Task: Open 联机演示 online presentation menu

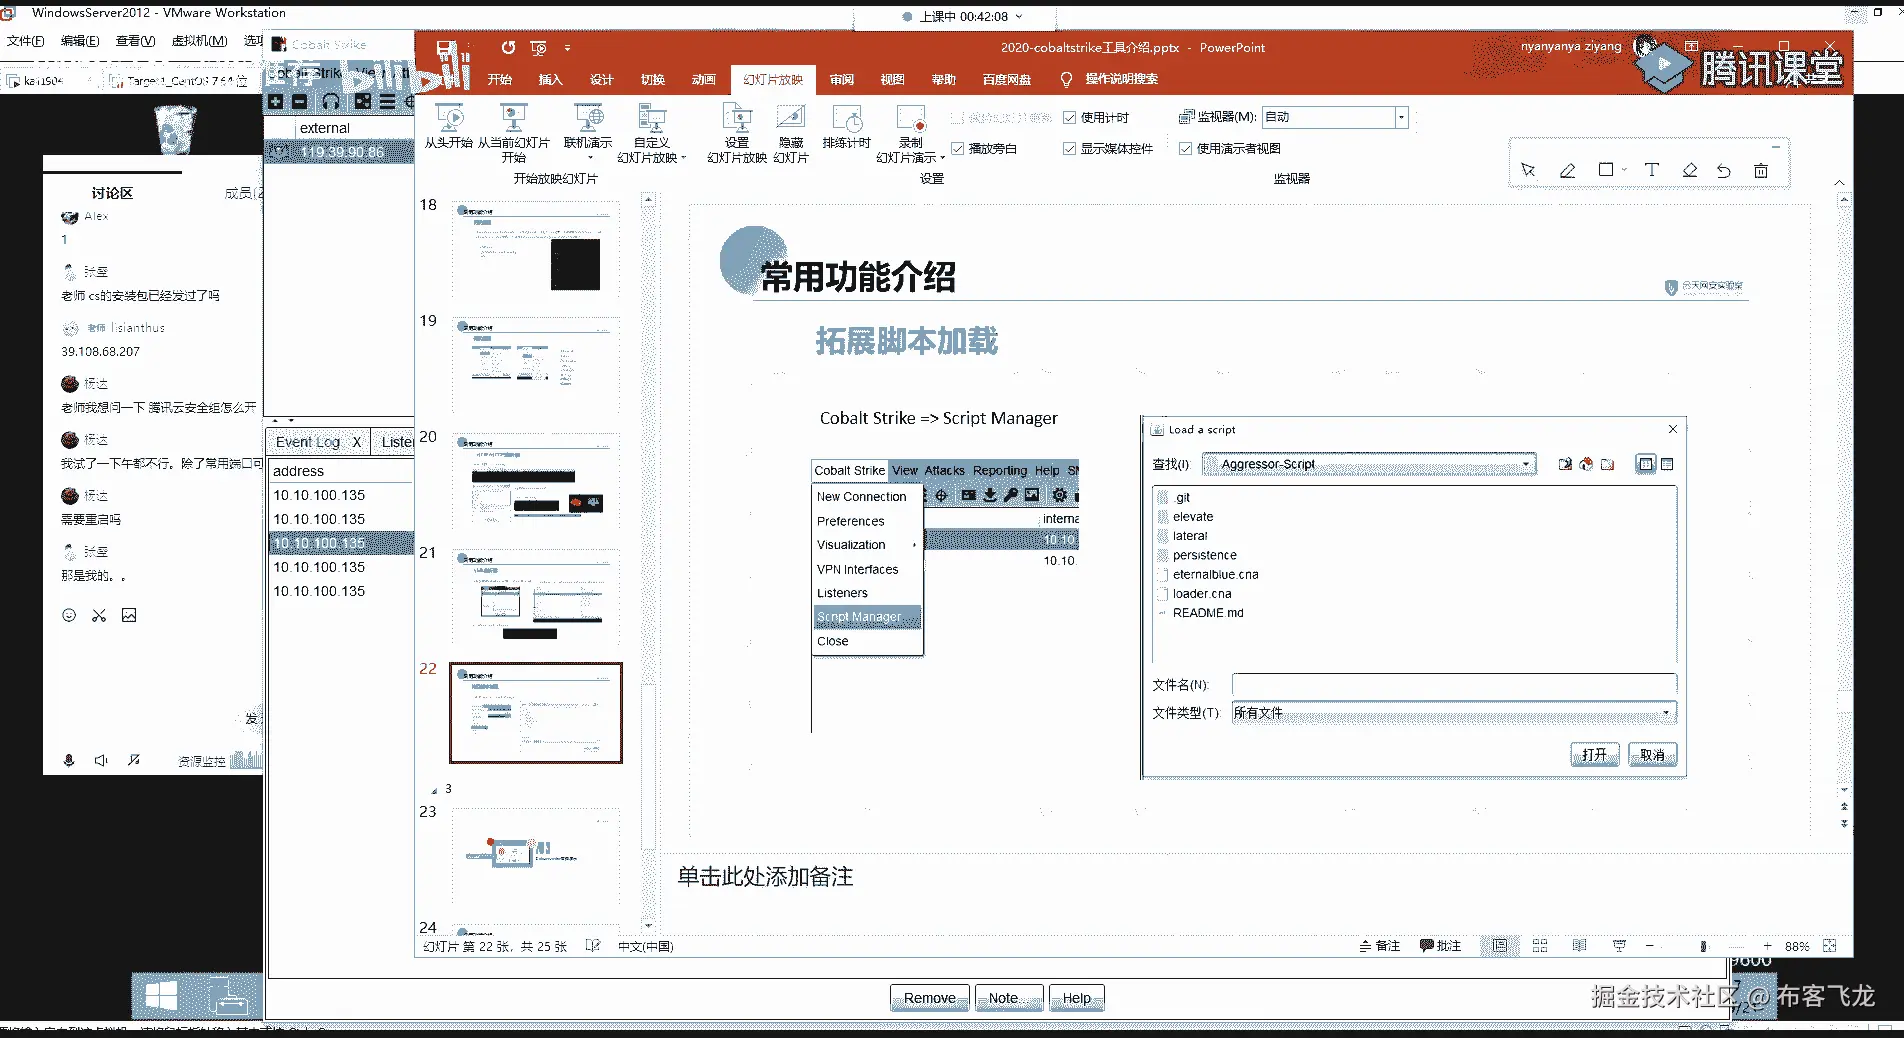Action: click(x=588, y=132)
